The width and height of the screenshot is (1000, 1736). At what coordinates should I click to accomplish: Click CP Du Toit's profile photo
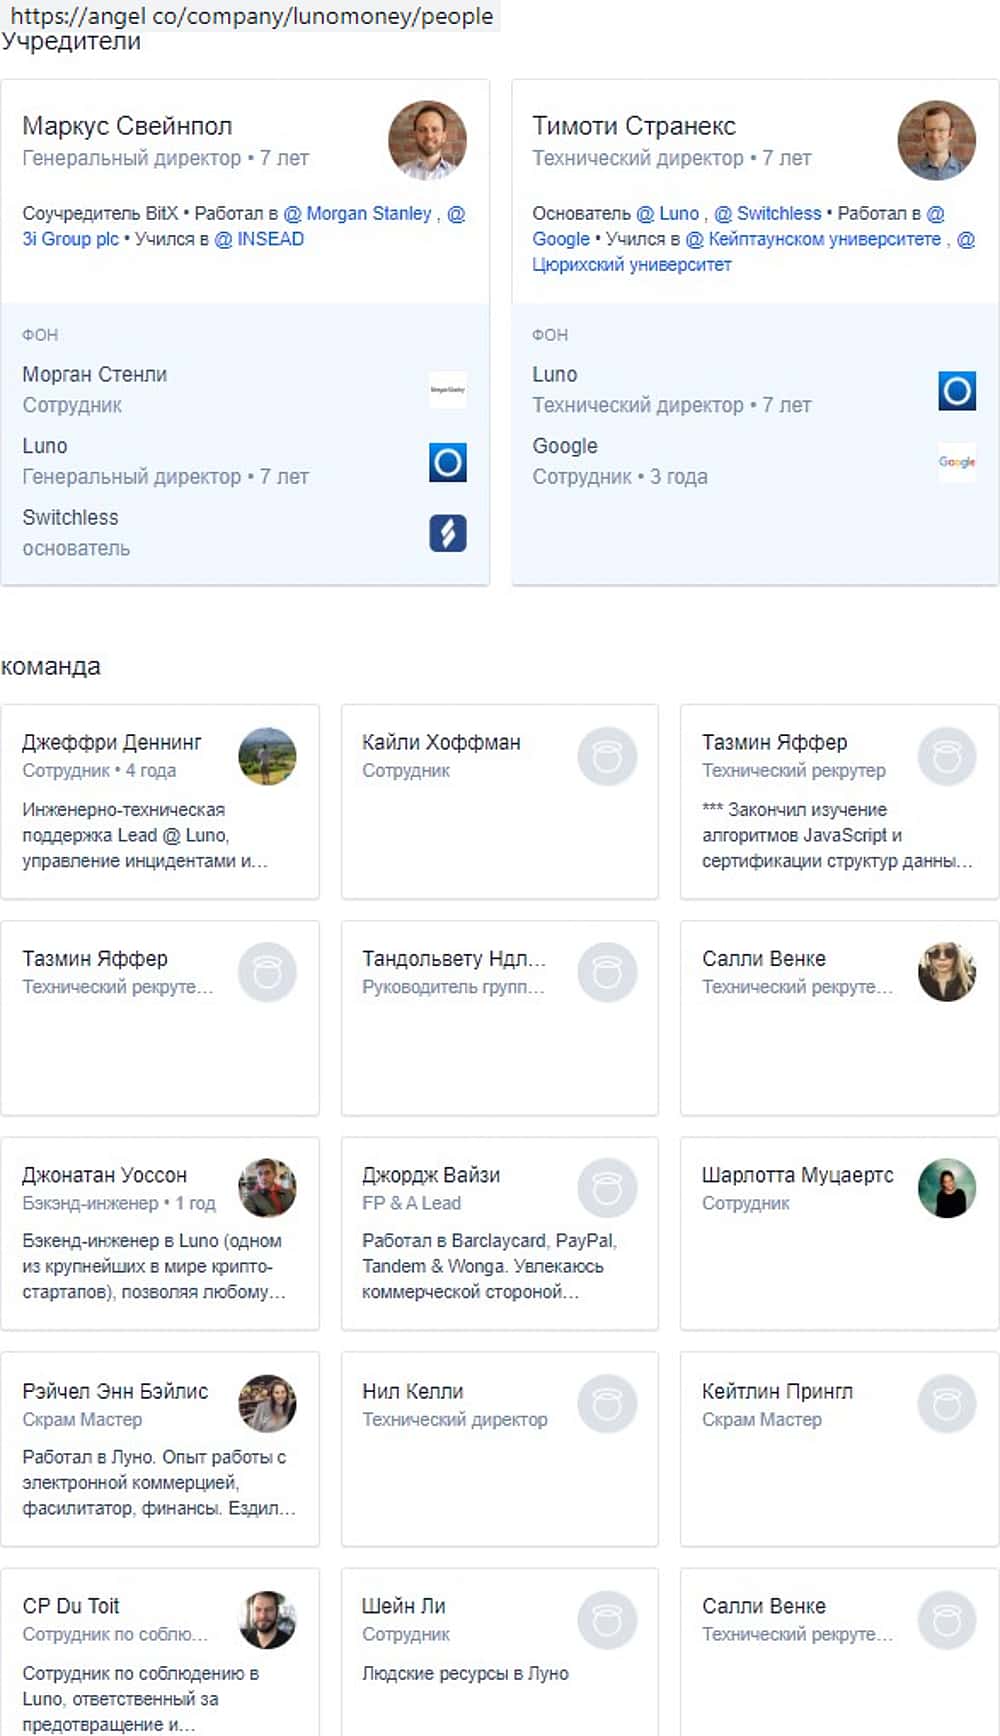[x=267, y=1619]
